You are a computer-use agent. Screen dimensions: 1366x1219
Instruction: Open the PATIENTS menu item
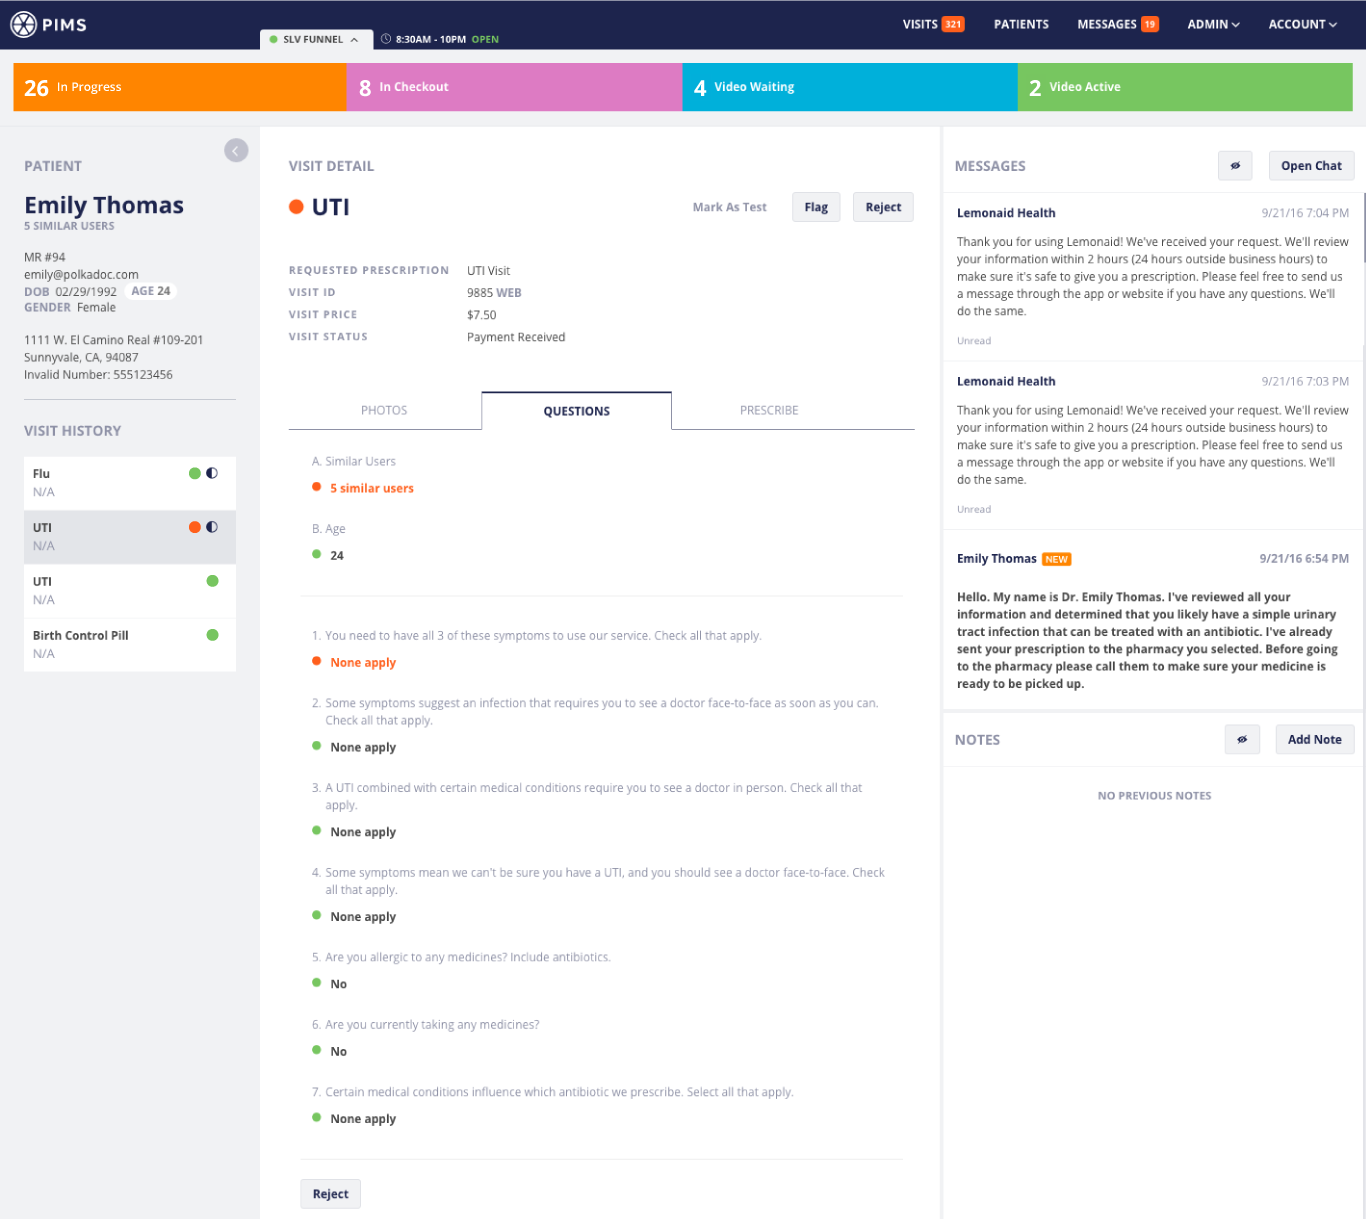point(1021,24)
